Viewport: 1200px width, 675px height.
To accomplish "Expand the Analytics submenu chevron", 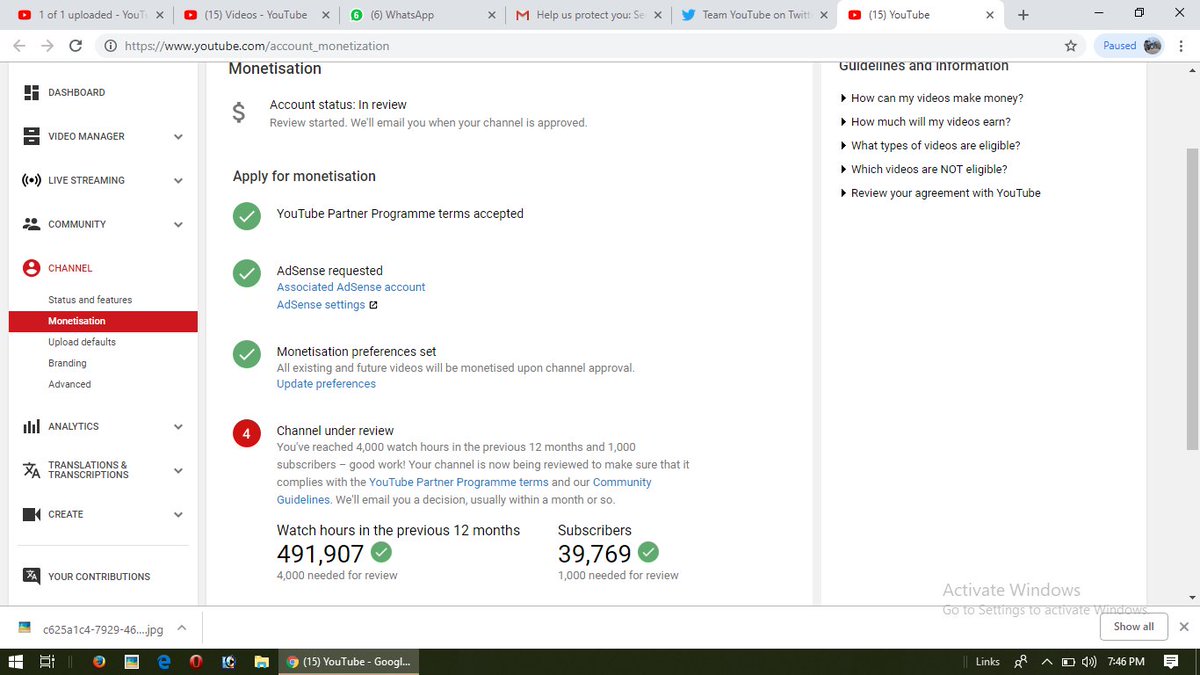I will (178, 427).
